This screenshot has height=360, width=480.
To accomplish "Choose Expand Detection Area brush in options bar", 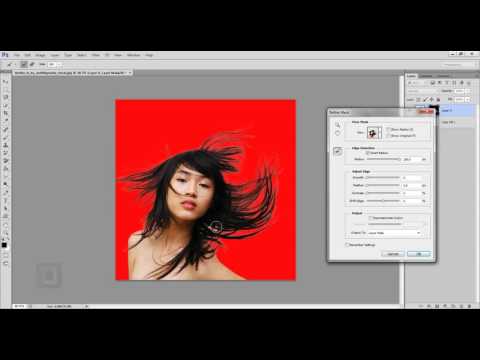I will coord(24,64).
